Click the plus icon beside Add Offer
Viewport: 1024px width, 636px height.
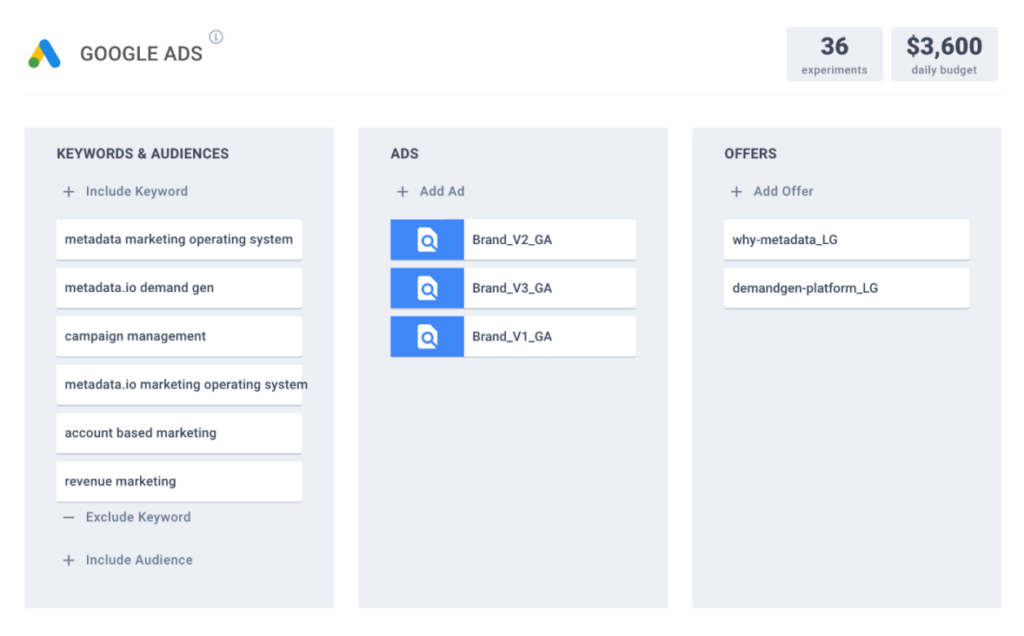click(737, 191)
